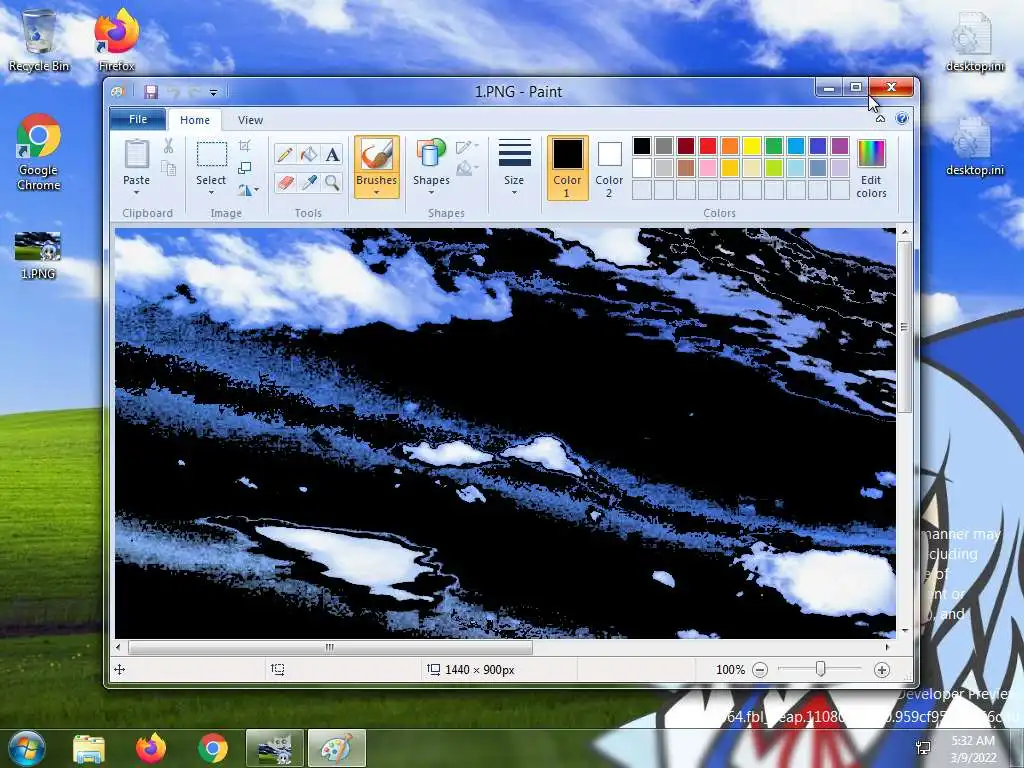Expand the Paste dropdown arrow
Screen dimensions: 1024x768
coord(136,193)
